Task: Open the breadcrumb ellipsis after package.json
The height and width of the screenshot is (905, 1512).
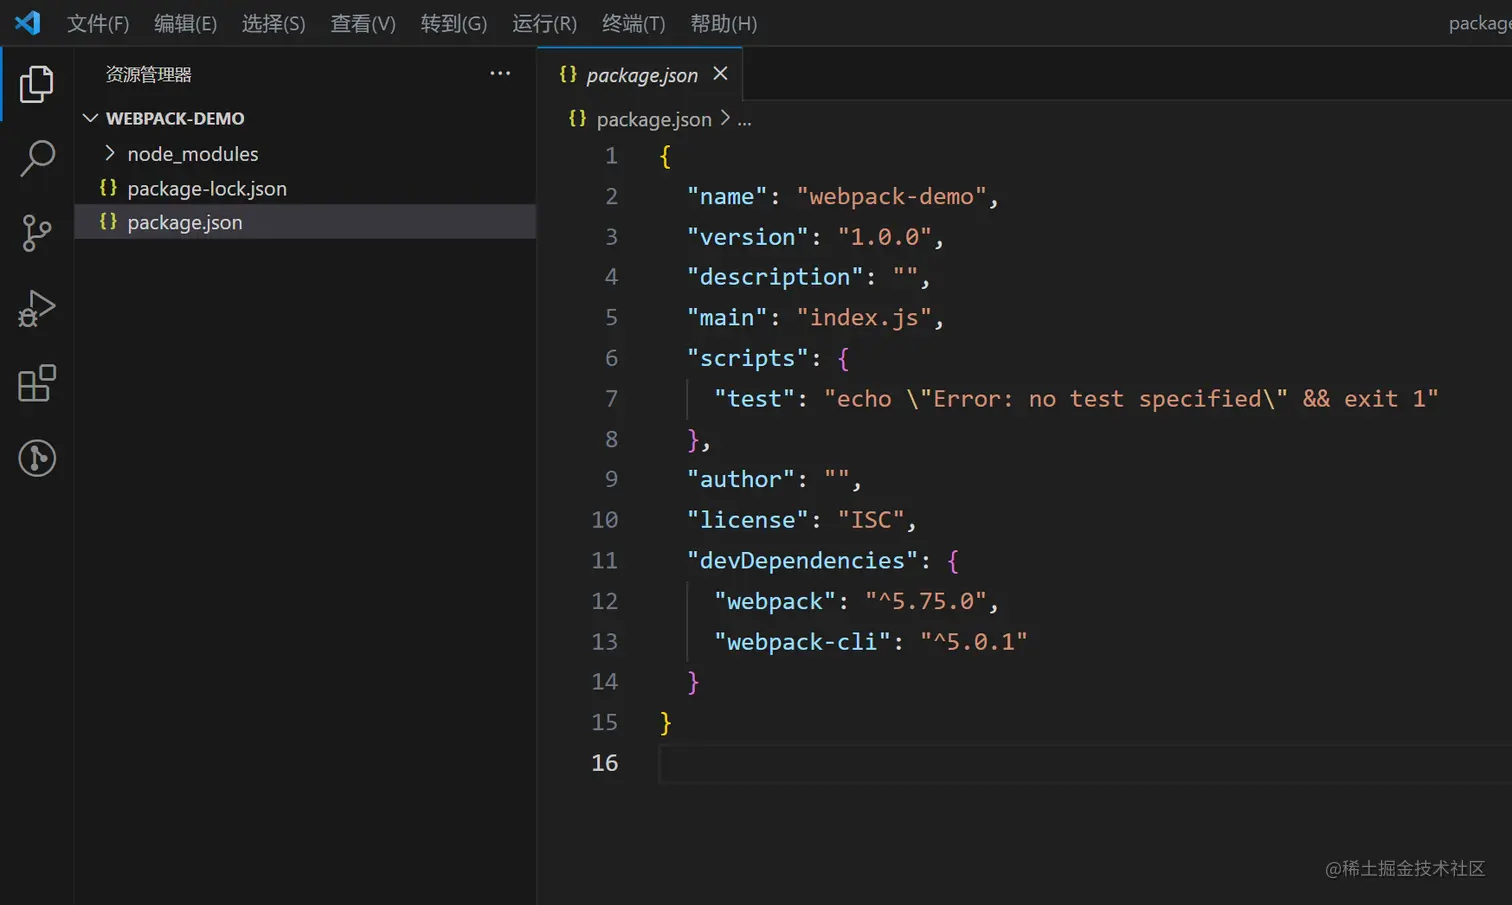Action: coord(744,120)
